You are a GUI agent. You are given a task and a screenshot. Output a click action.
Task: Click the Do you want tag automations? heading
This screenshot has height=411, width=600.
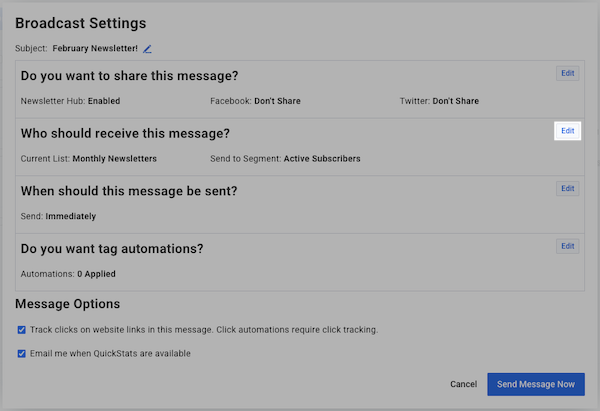point(112,249)
